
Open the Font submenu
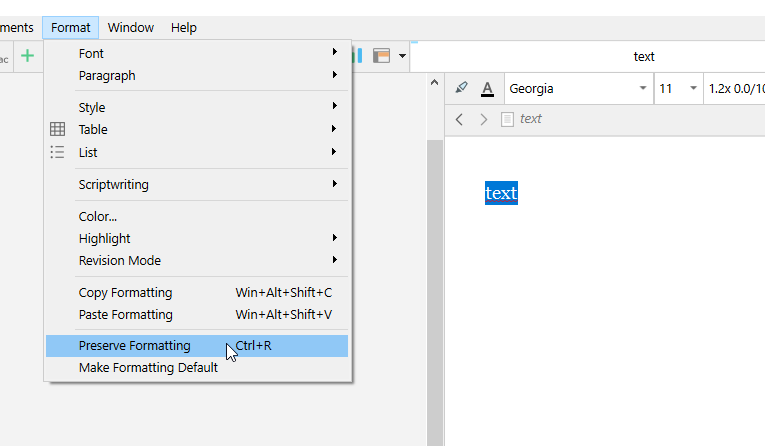point(91,53)
